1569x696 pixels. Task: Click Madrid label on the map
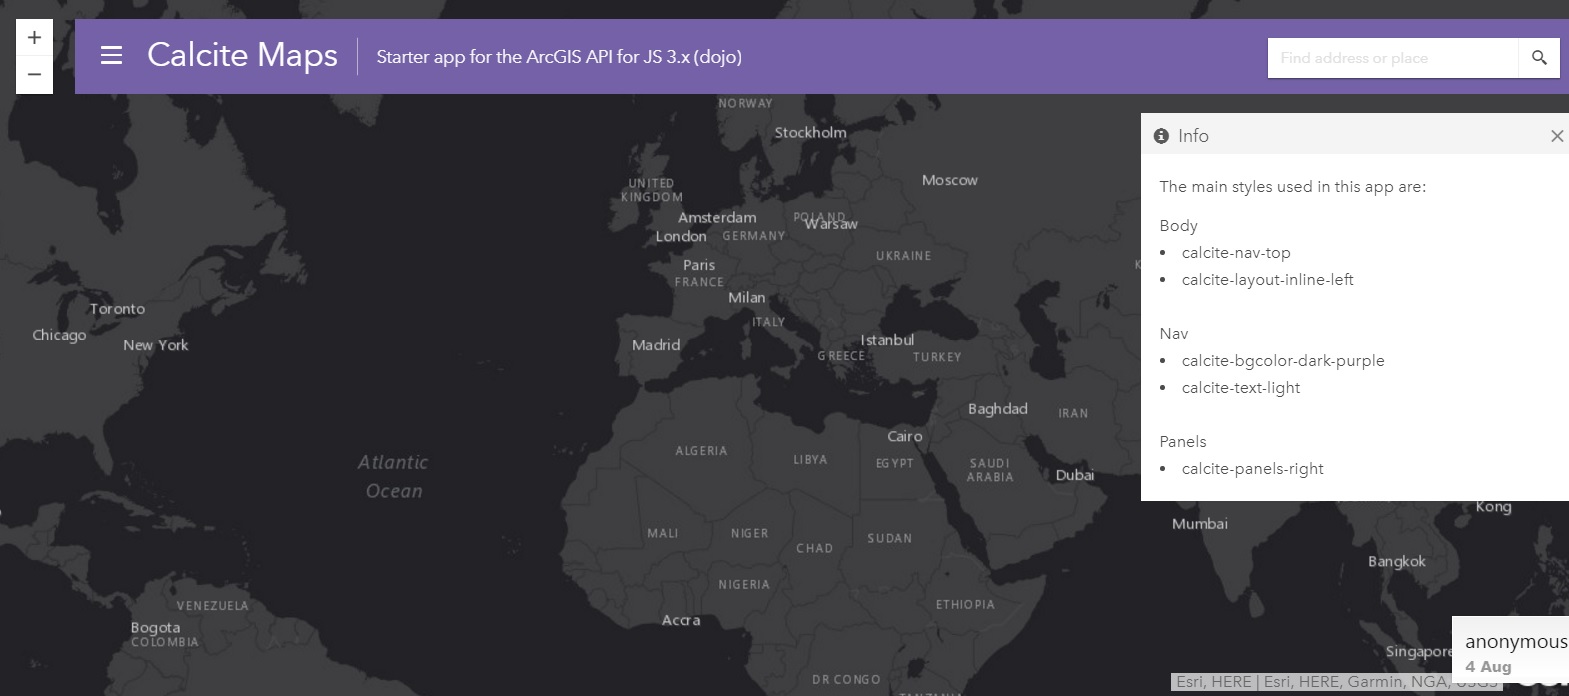click(656, 345)
